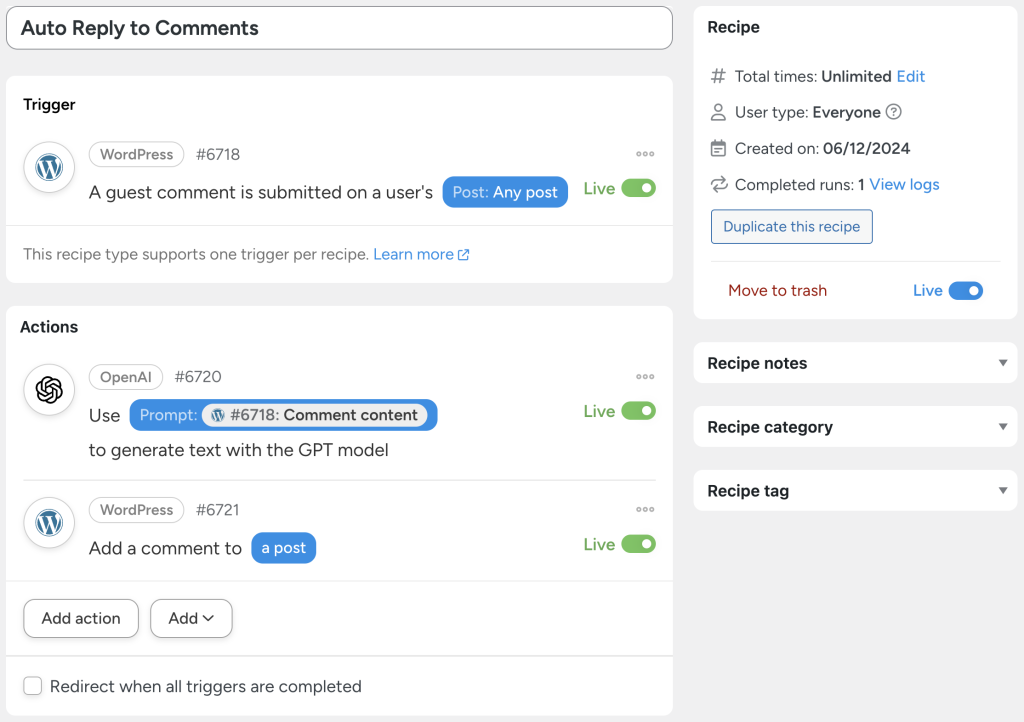Check Redirect when all triggers are completed
The image size is (1024, 722).
[x=32, y=686]
